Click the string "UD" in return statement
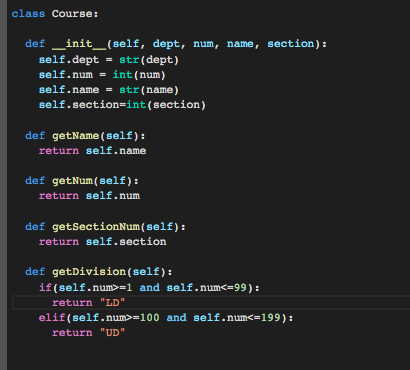The image size is (410, 370). [112, 332]
